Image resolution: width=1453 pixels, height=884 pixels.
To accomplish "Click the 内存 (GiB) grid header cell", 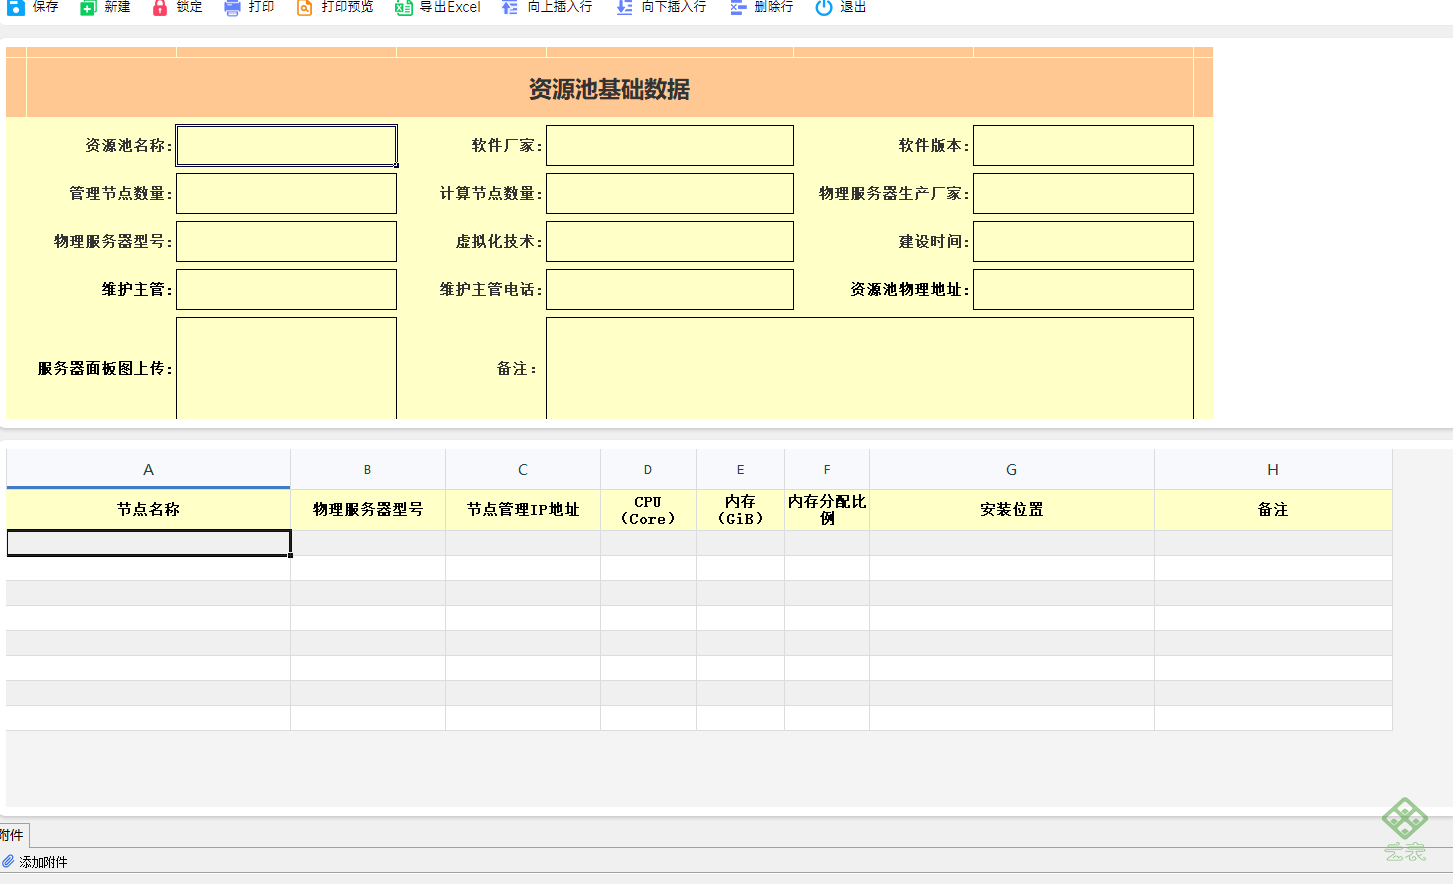I will click(740, 510).
